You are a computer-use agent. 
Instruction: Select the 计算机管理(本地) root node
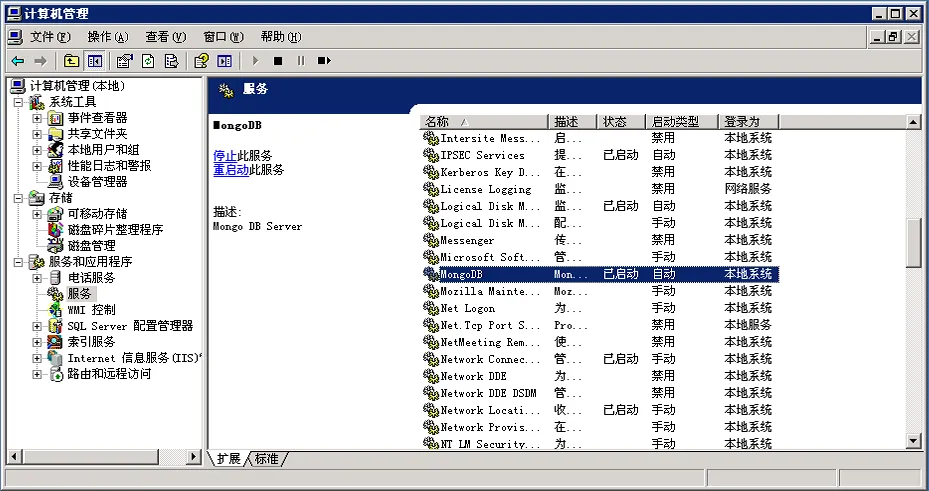[x=77, y=86]
